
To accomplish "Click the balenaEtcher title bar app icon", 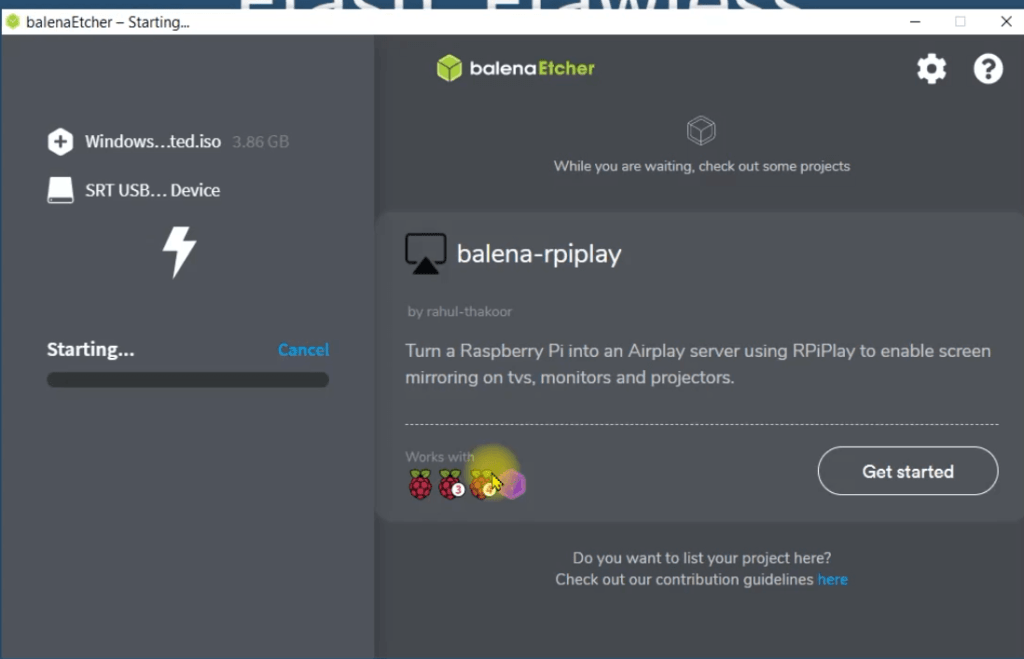I will point(12,22).
